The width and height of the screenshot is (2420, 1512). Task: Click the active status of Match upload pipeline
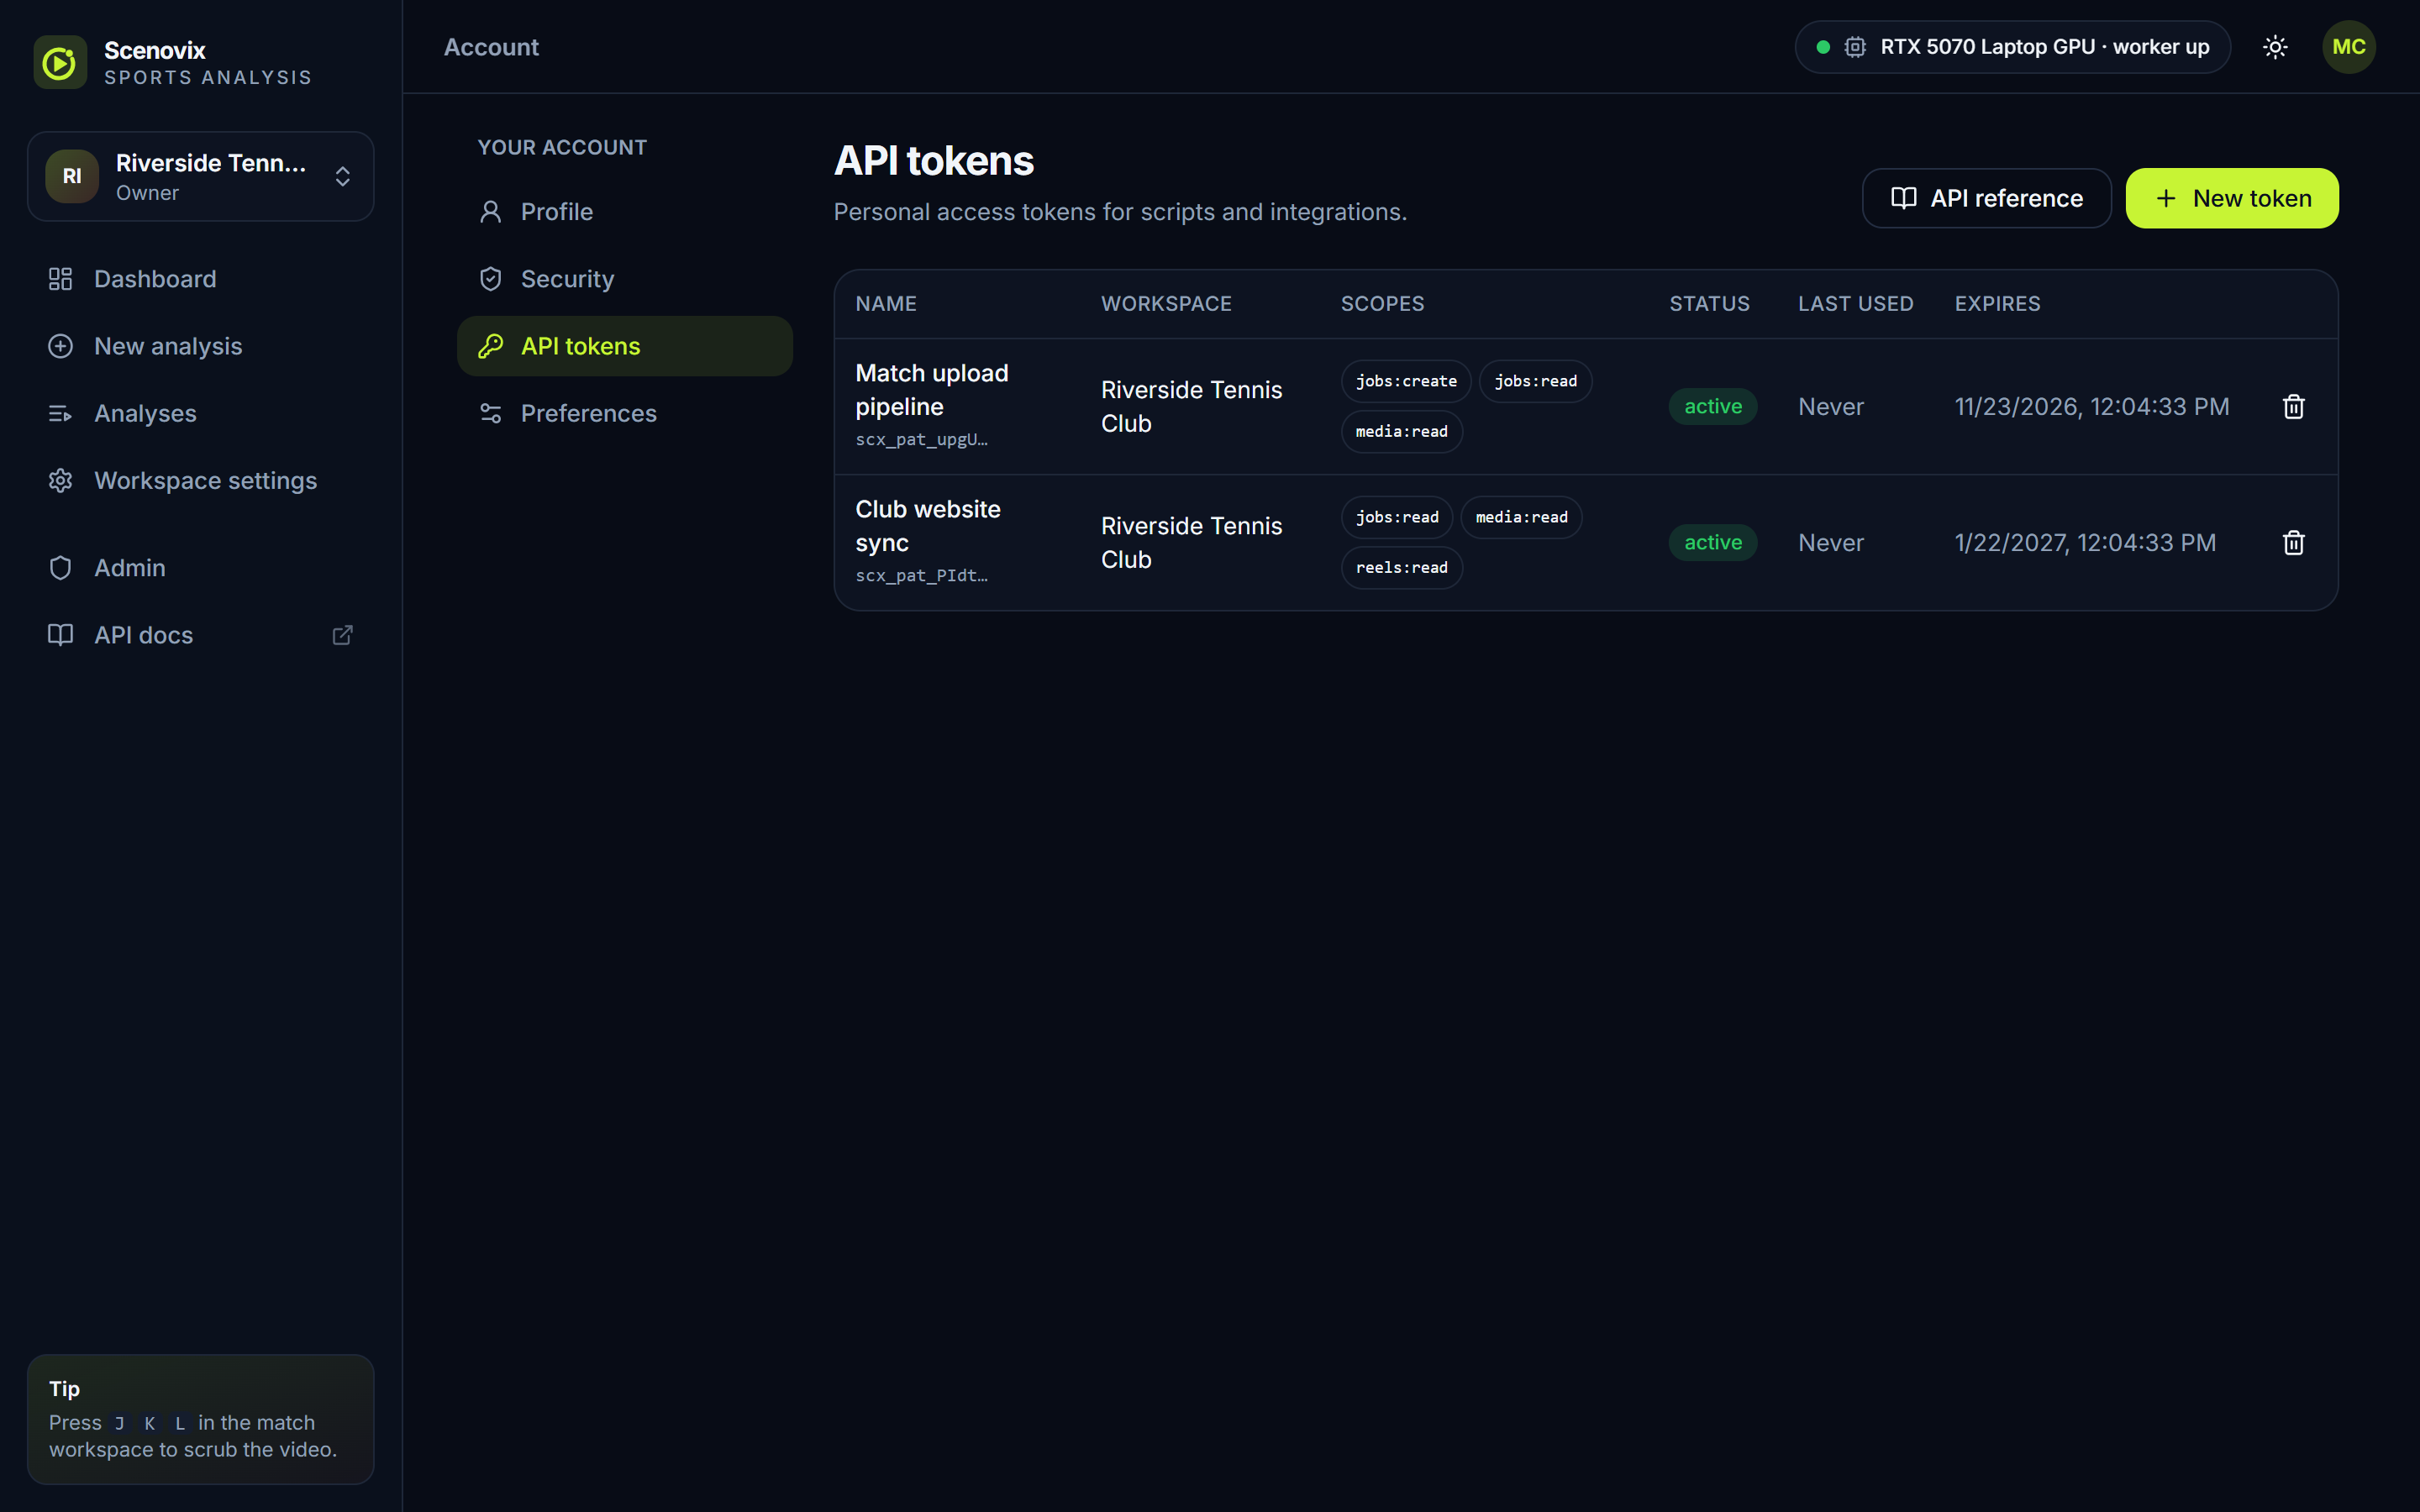tap(1712, 406)
